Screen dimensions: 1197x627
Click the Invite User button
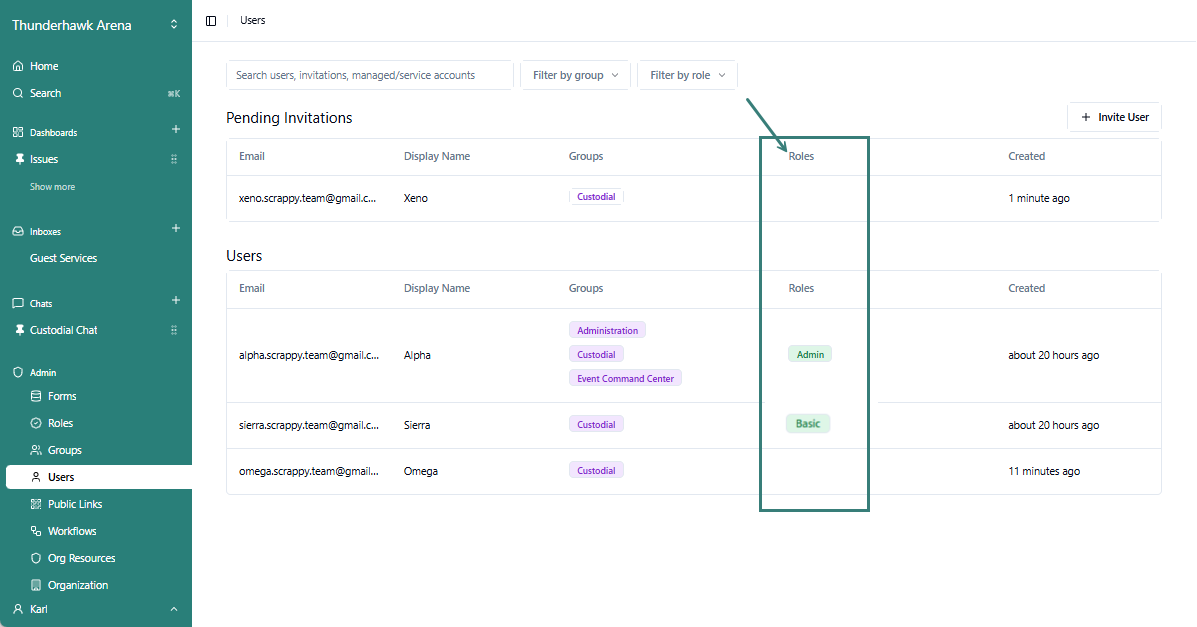[x=1114, y=117]
